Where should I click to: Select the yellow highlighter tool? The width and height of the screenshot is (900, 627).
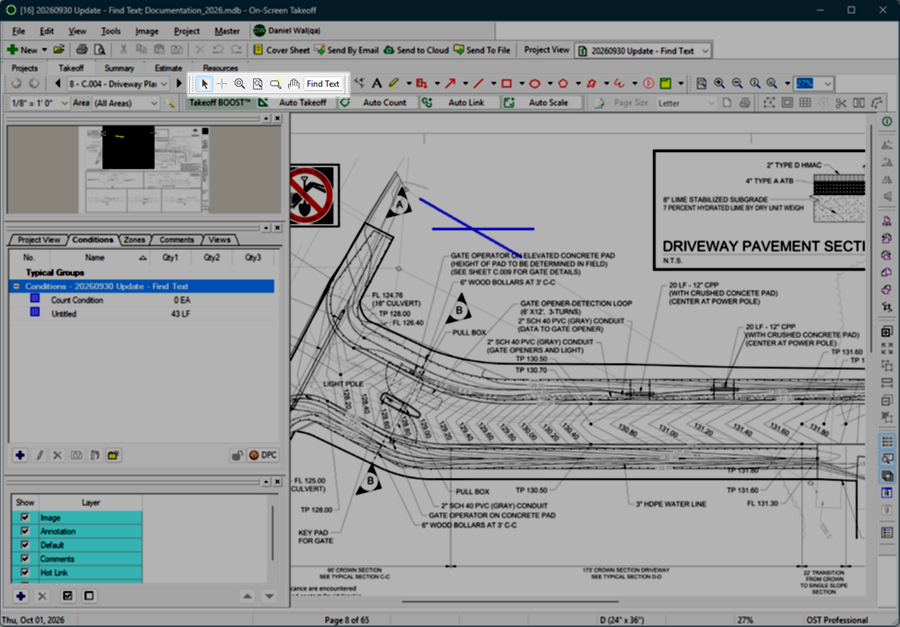(394, 84)
